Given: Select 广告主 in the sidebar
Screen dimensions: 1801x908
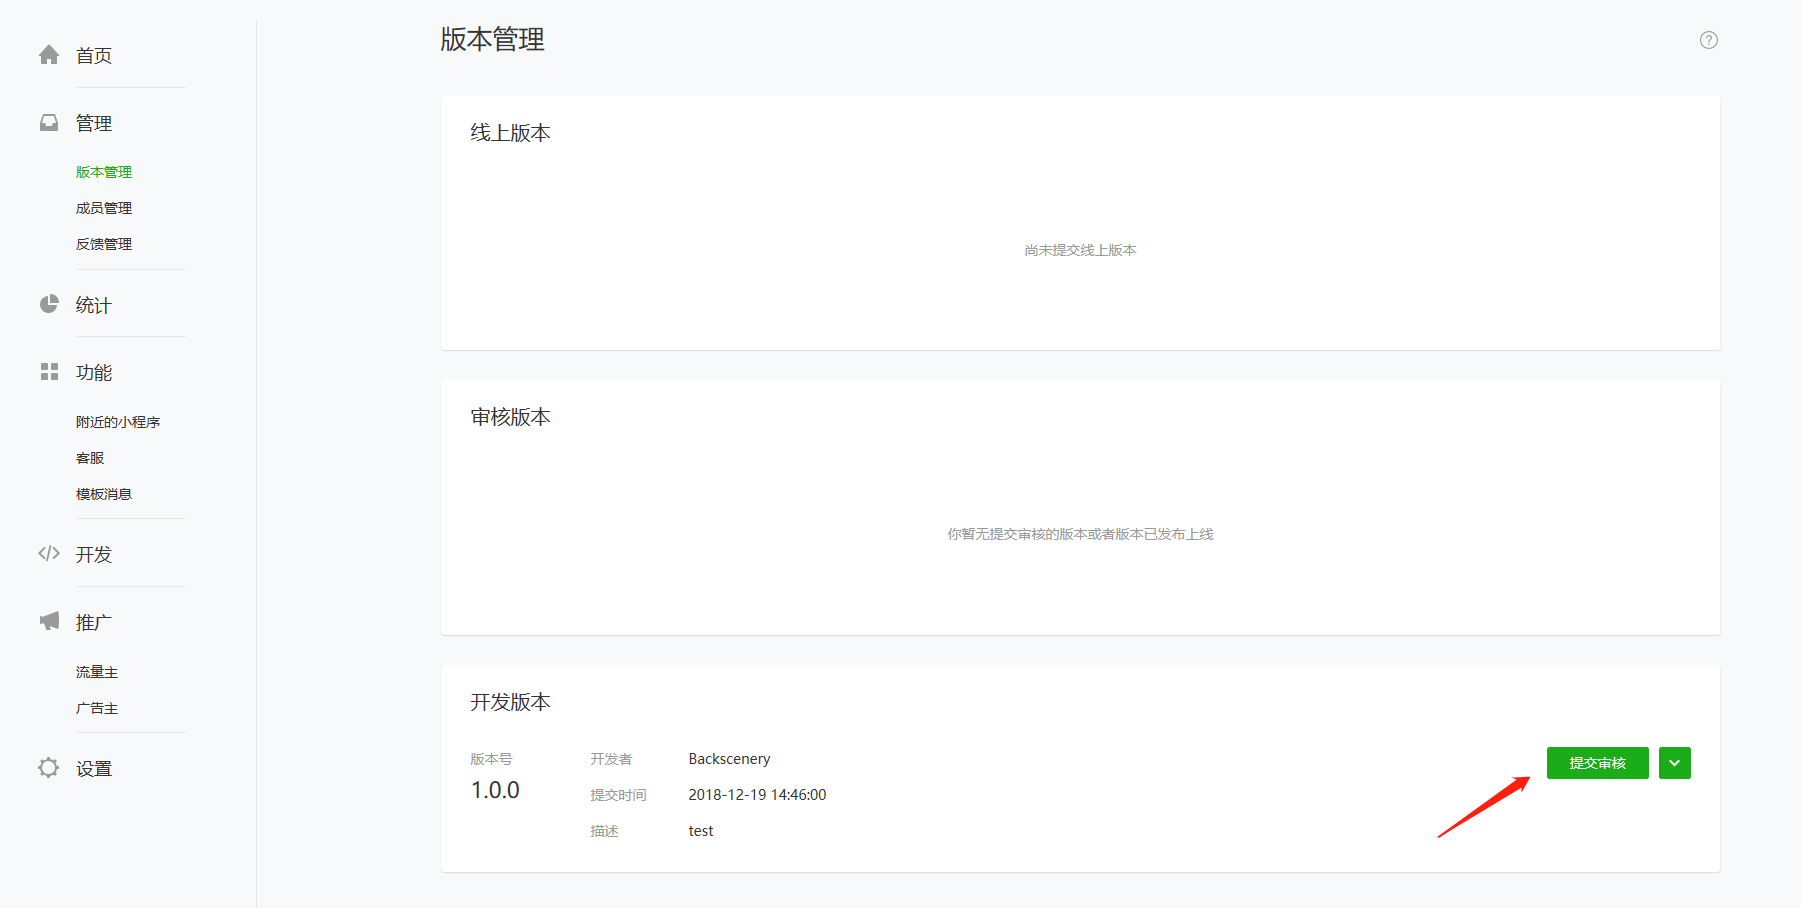Looking at the screenshot, I should [97, 708].
